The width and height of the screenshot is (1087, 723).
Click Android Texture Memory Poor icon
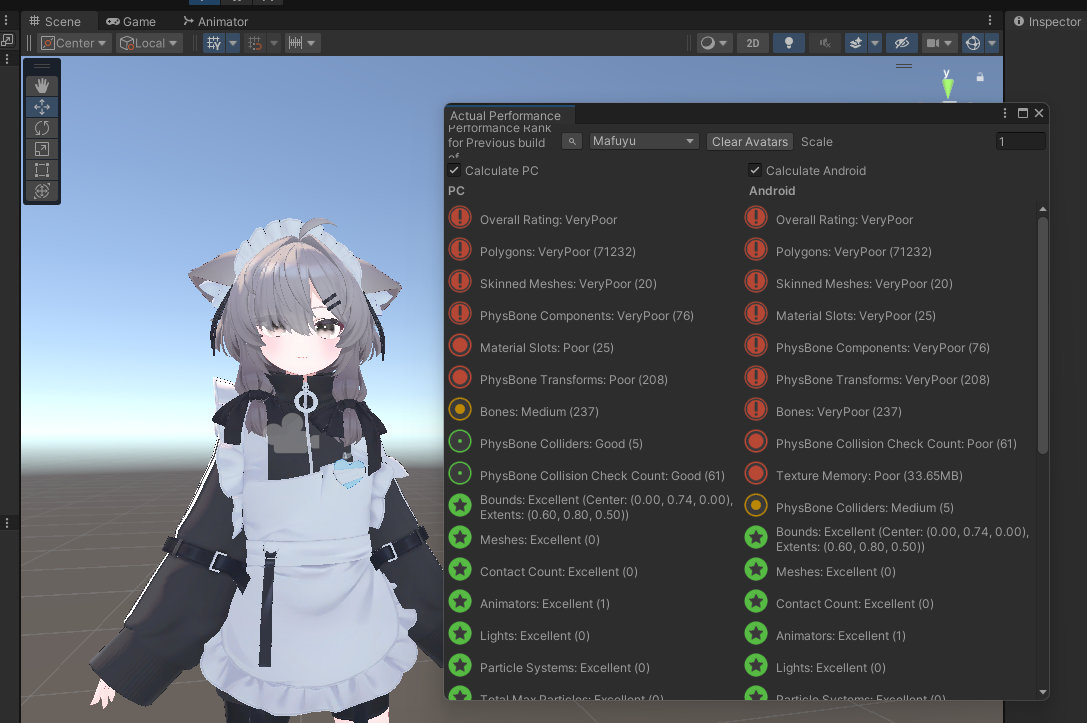pos(756,473)
